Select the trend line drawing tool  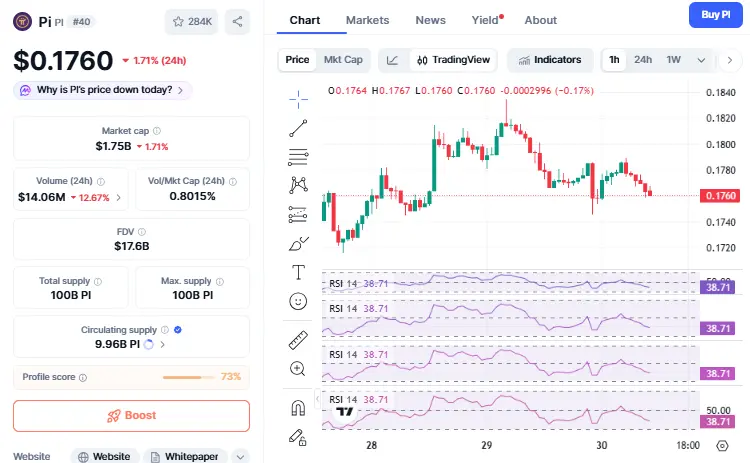[298, 128]
